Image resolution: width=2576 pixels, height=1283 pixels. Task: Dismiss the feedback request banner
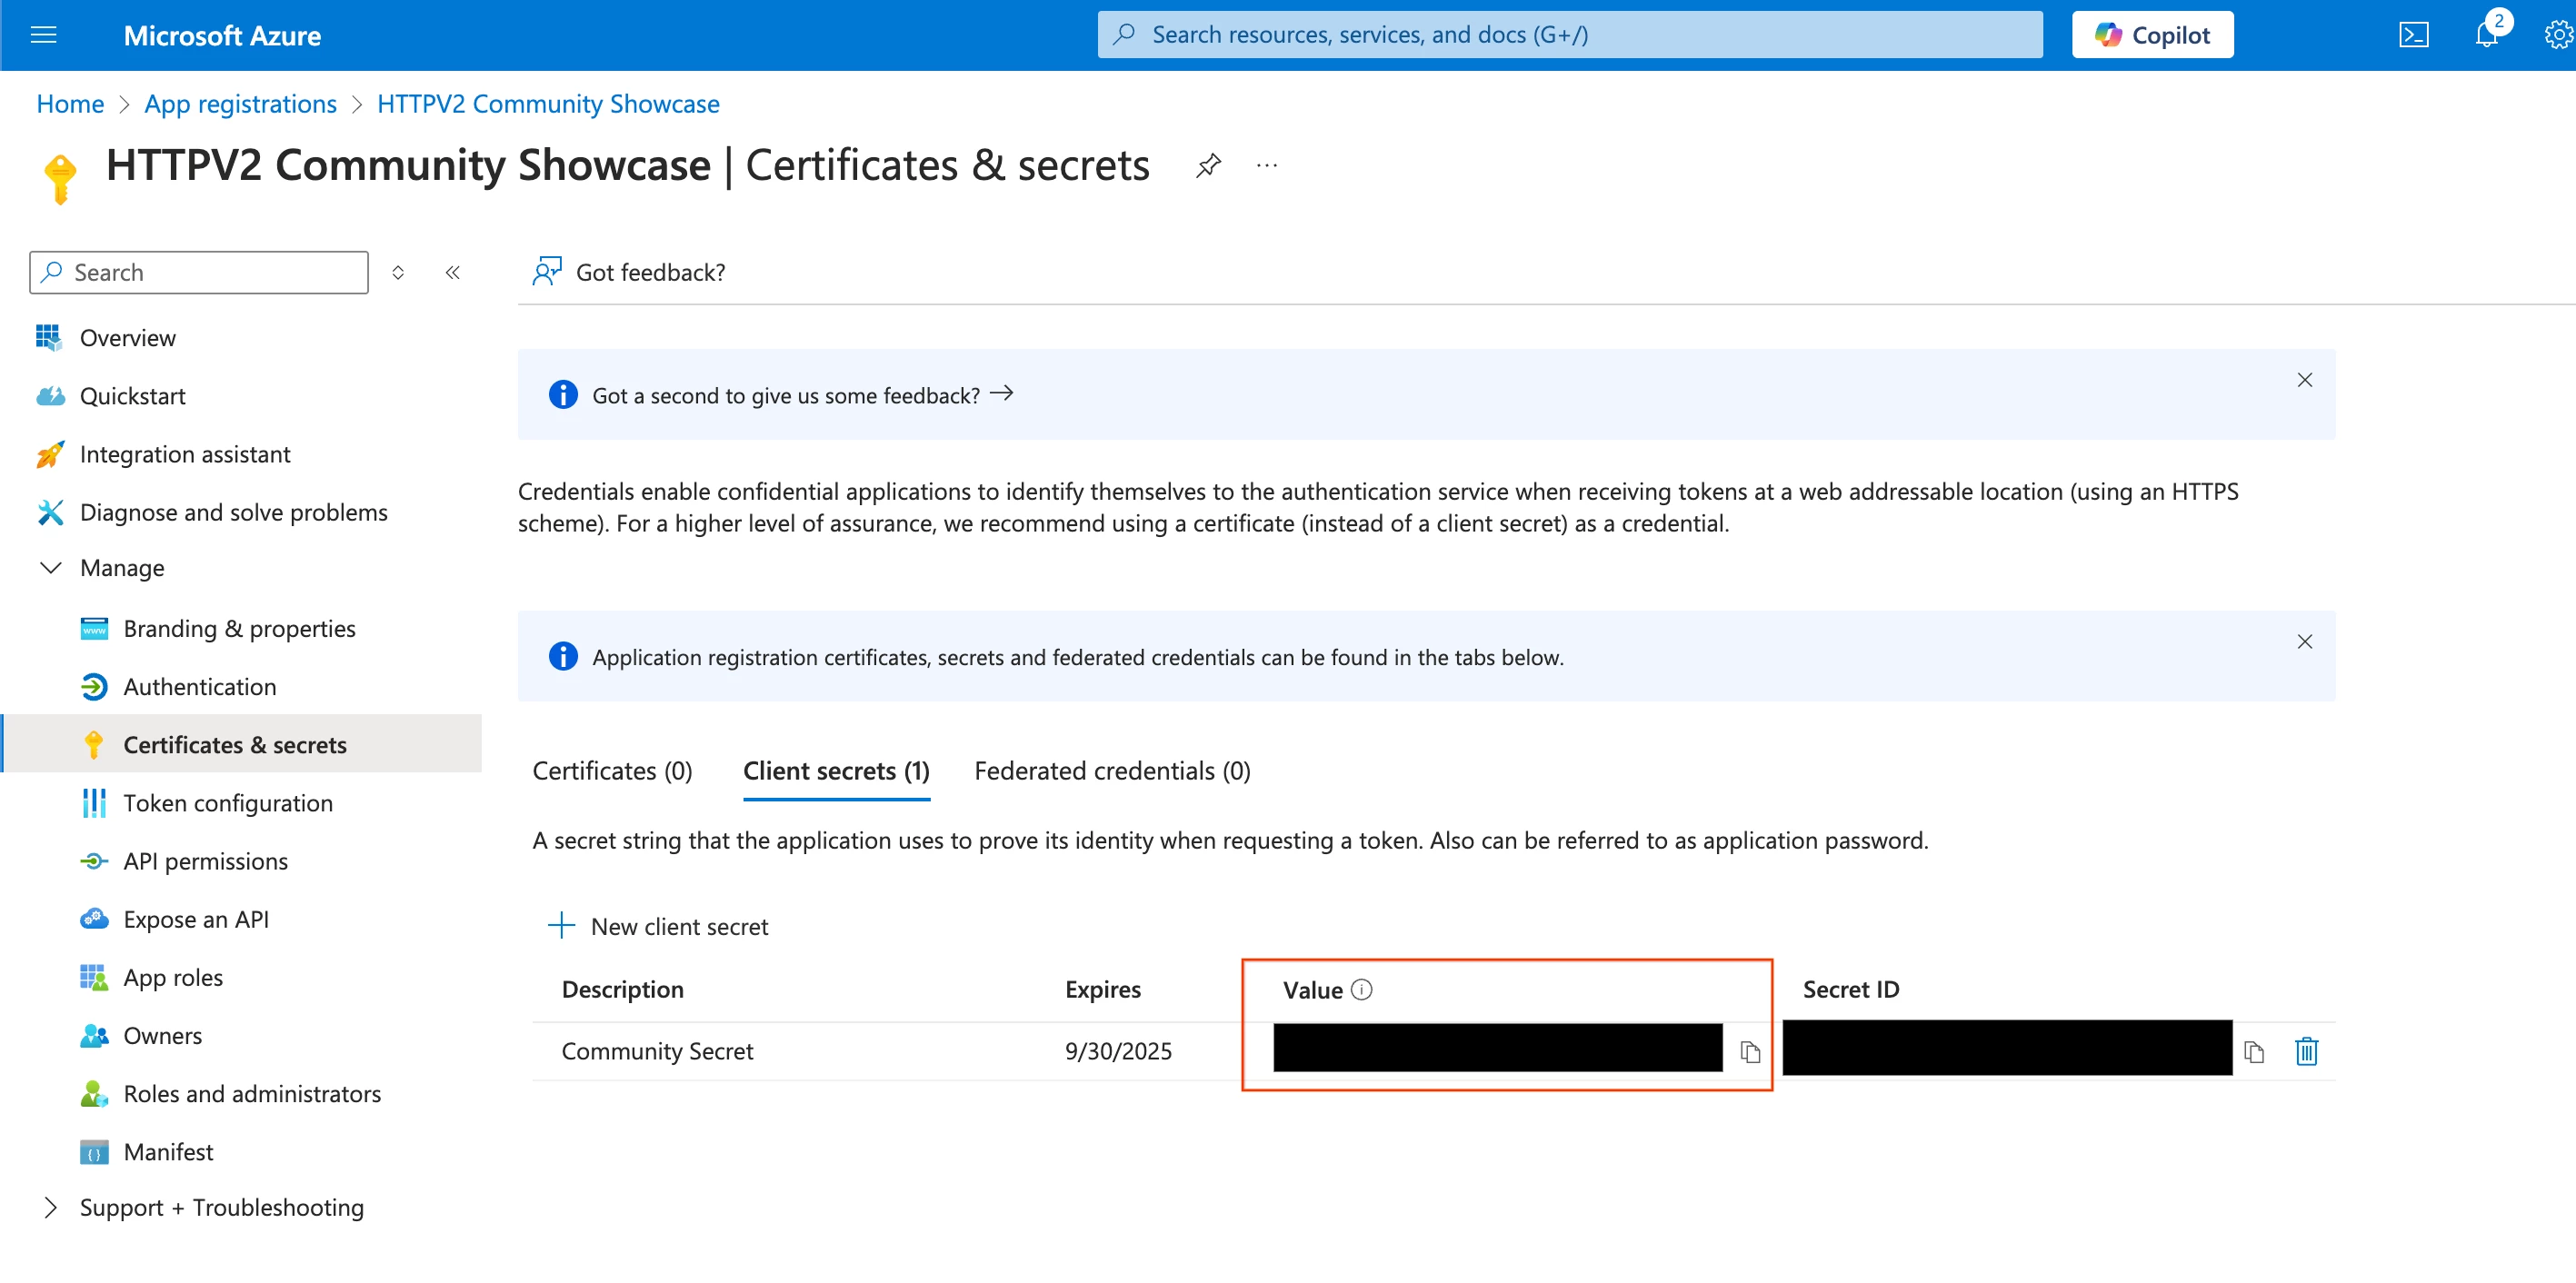pyautogui.click(x=2305, y=379)
